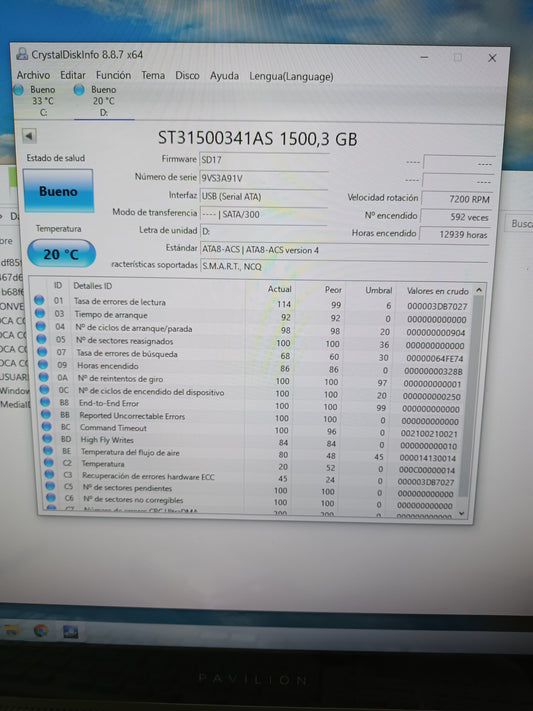Click the SMART list scroll up arrow
The width and height of the screenshot is (533, 711).
click(479, 290)
